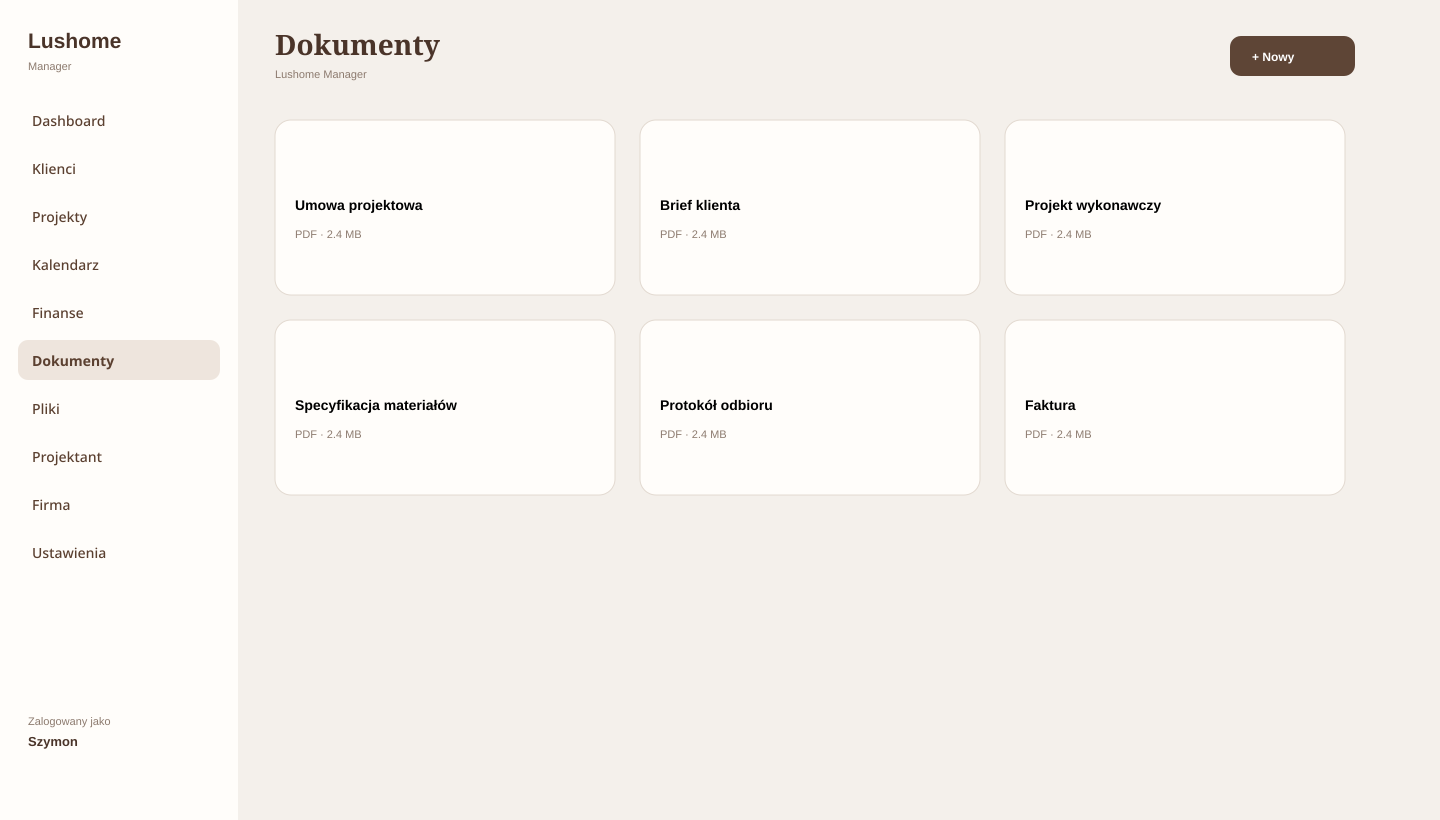Select the Faktura document title
Viewport: 1440px width, 820px height.
[1050, 405]
